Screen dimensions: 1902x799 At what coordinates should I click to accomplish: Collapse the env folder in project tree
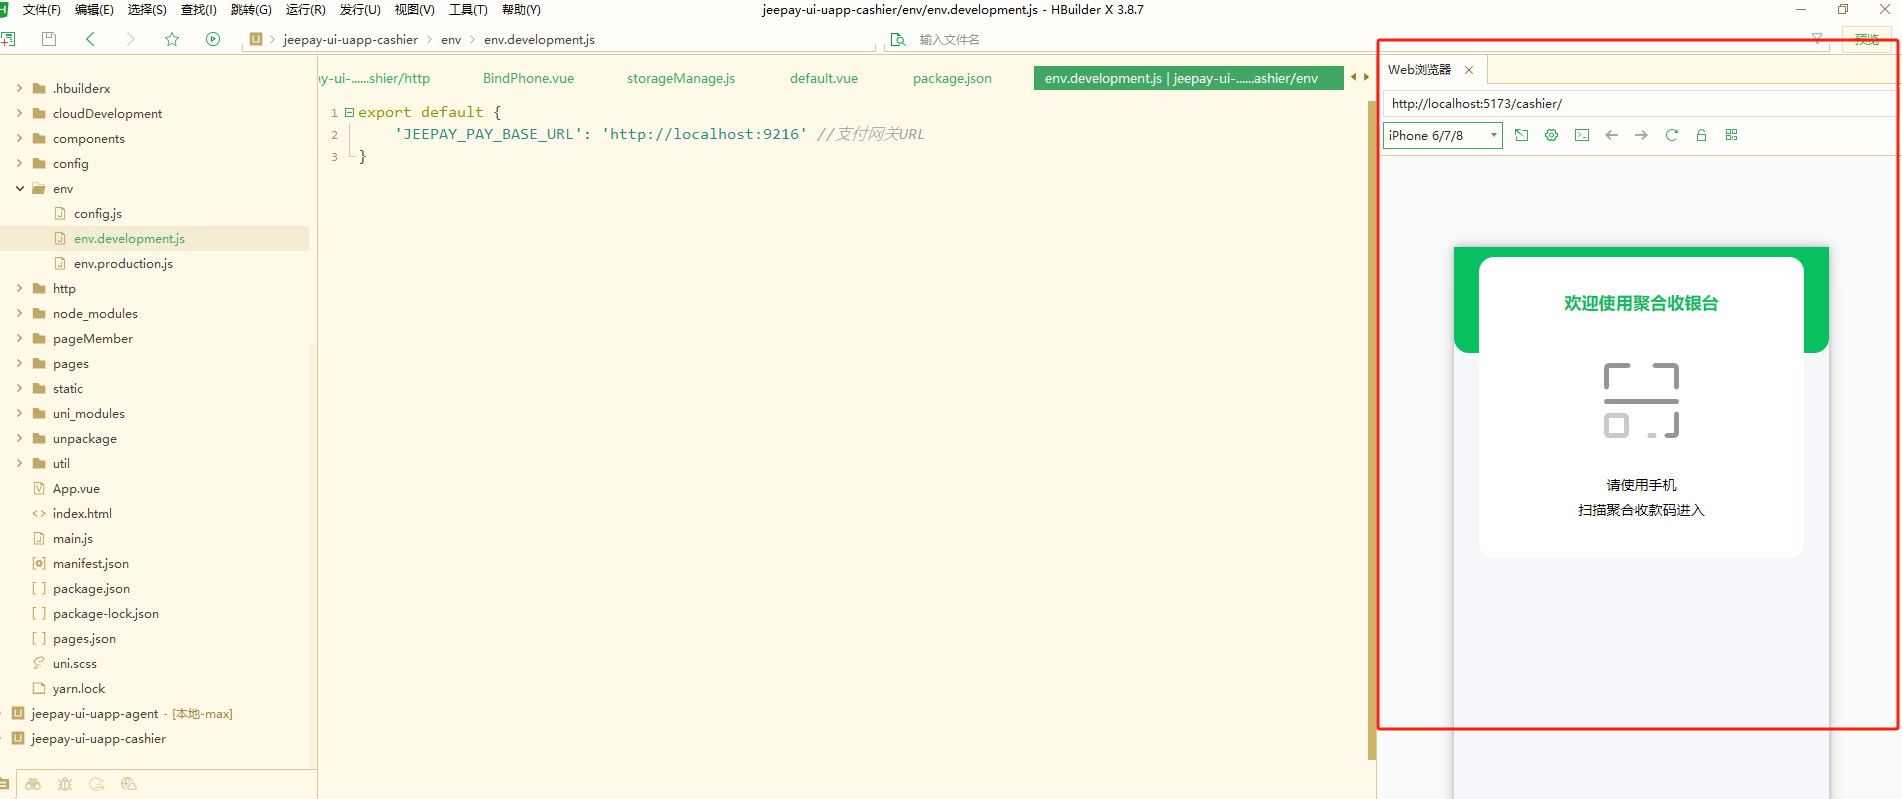coord(19,188)
